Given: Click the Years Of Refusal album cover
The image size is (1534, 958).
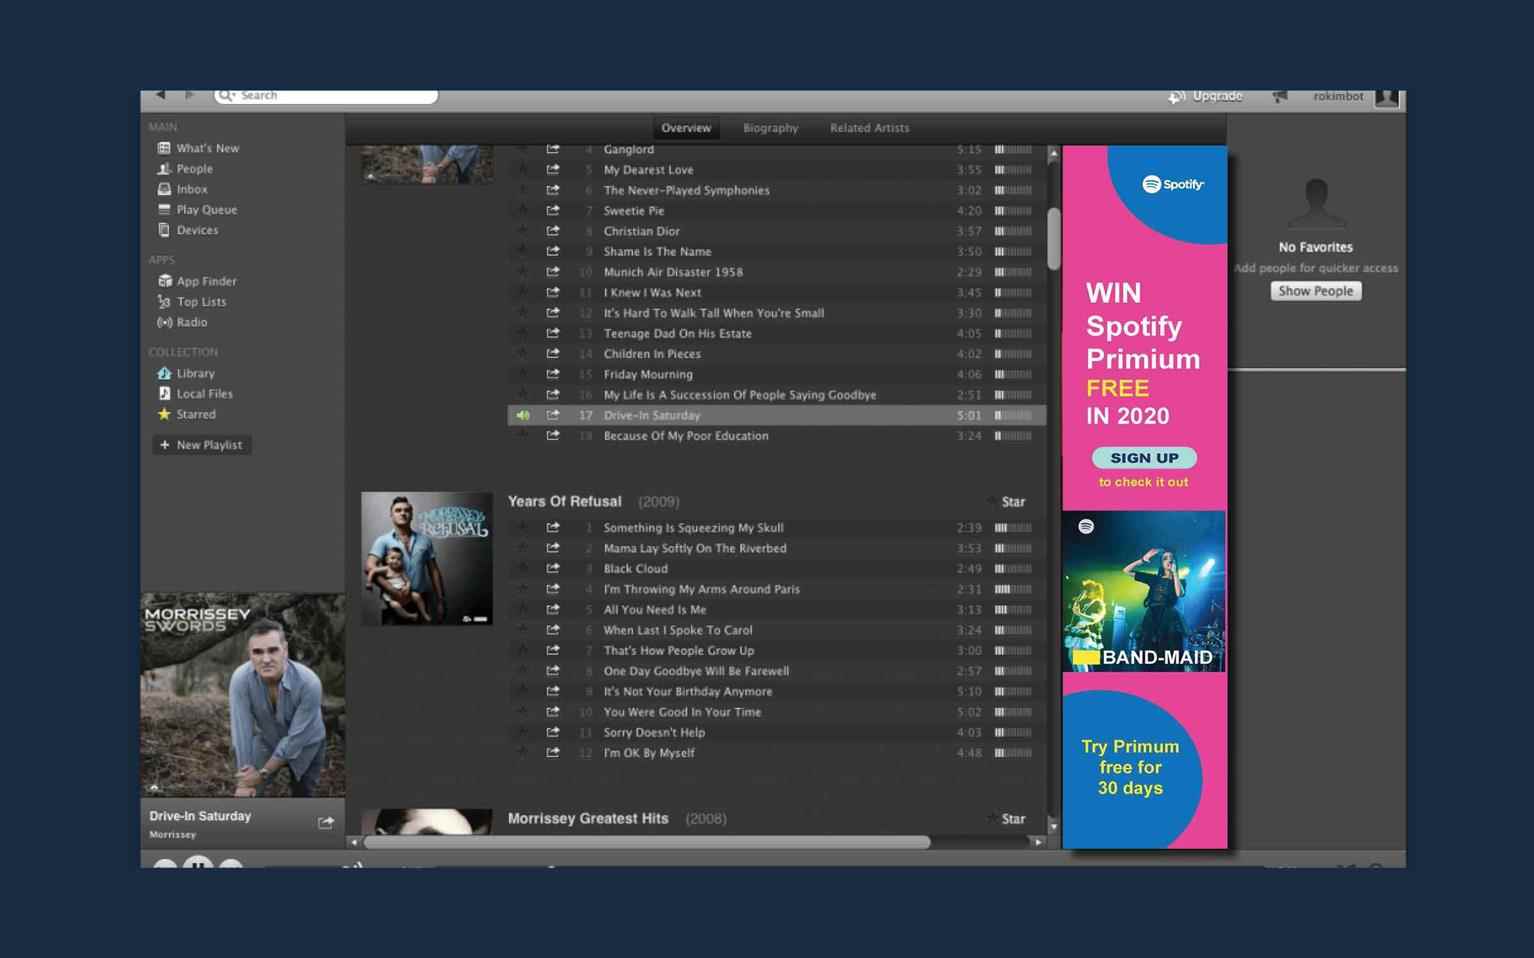Looking at the screenshot, I should tap(427, 558).
